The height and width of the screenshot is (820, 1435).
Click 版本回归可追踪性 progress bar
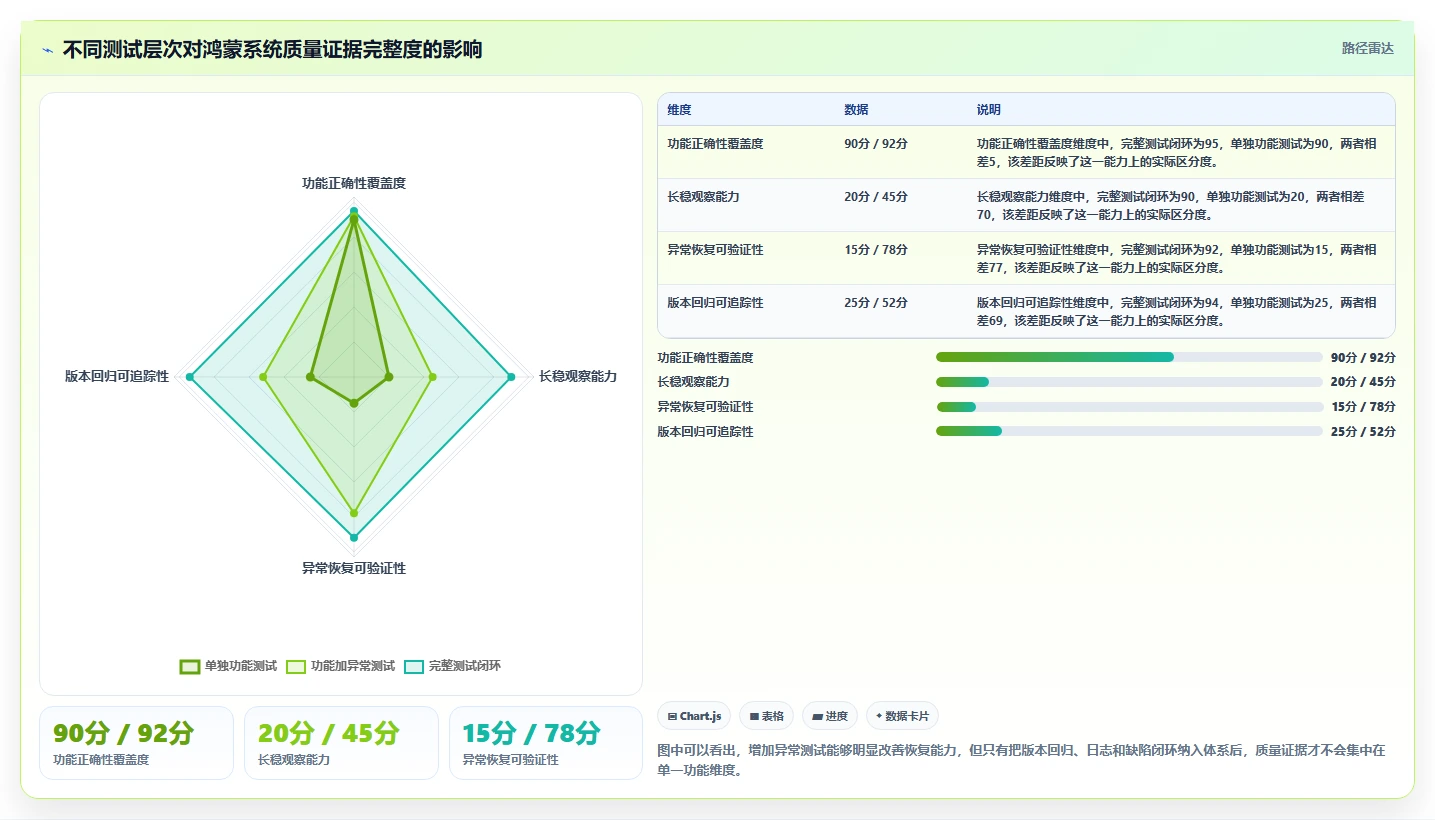point(1129,431)
